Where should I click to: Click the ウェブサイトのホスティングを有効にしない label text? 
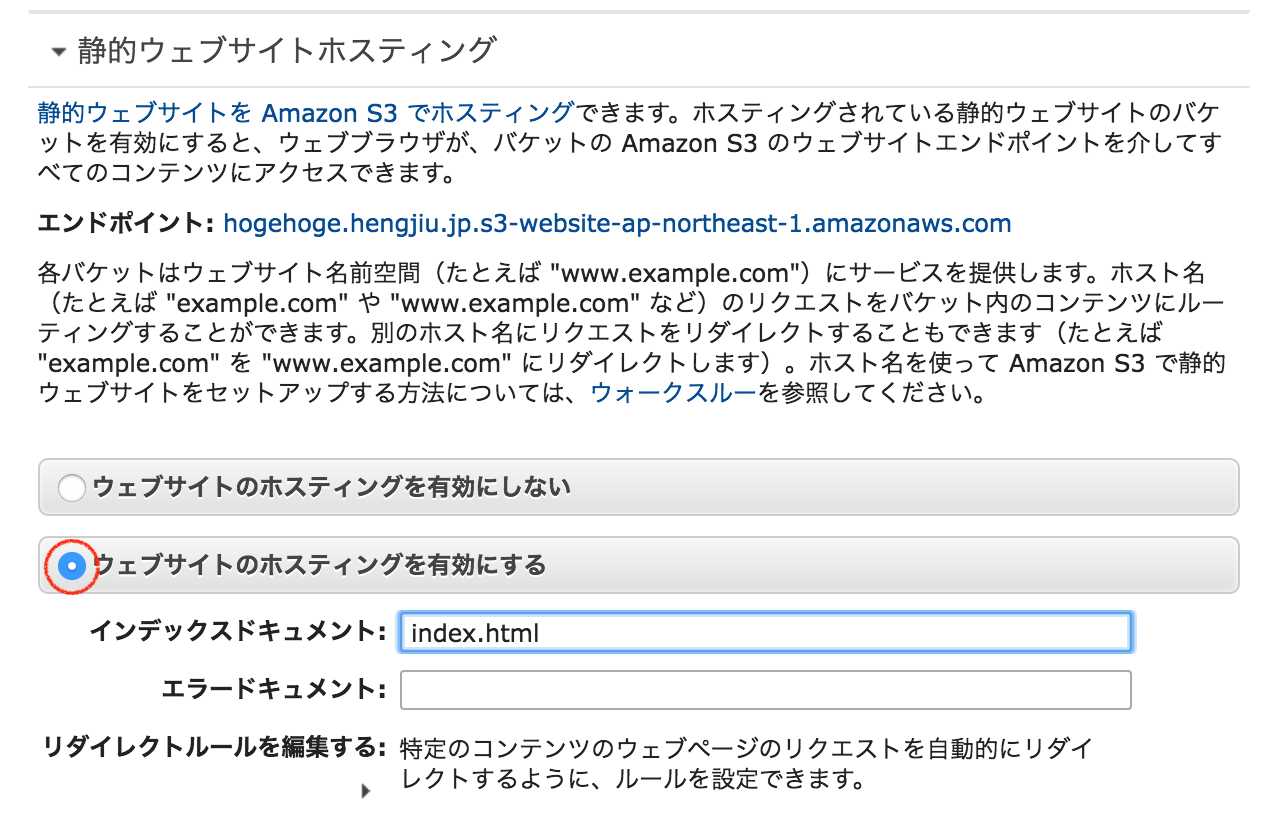tap(331, 487)
